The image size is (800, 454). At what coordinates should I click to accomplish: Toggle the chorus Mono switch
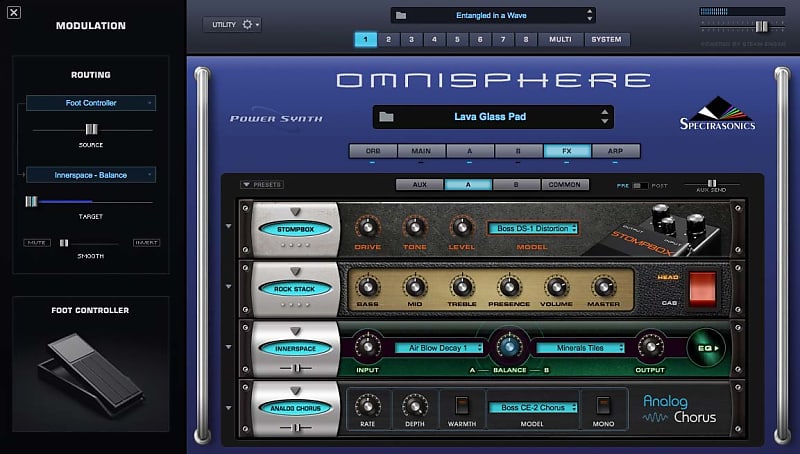tap(603, 406)
